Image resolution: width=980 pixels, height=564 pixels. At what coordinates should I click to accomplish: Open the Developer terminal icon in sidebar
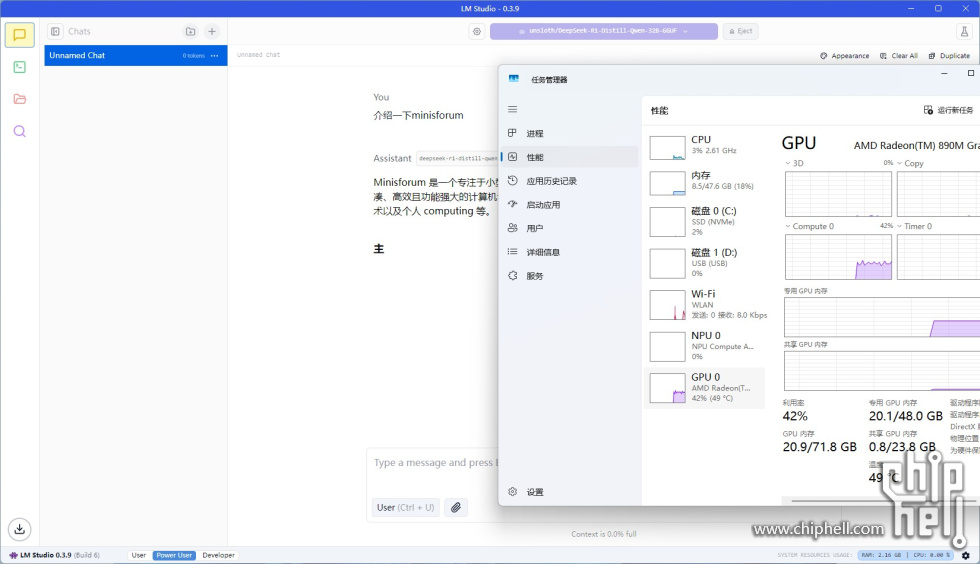click(x=19, y=67)
